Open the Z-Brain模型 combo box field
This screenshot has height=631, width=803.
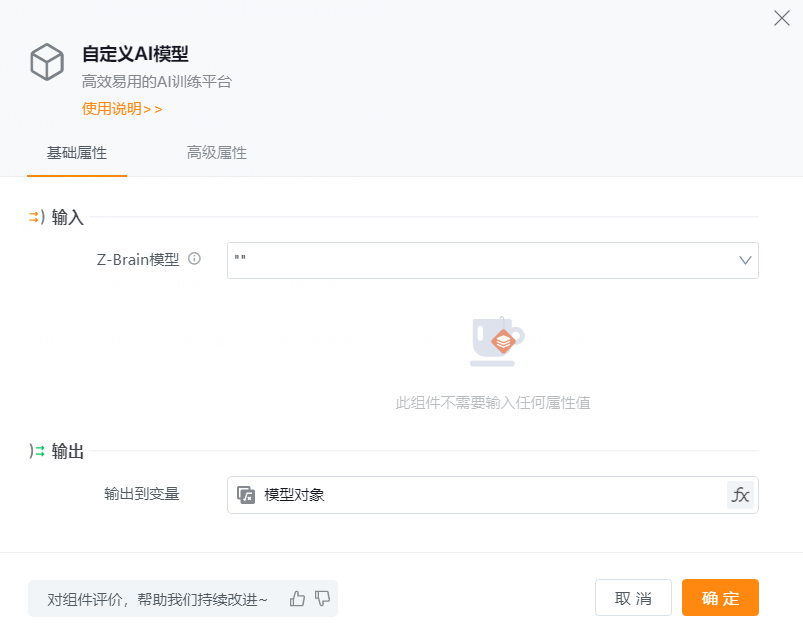pos(480,260)
